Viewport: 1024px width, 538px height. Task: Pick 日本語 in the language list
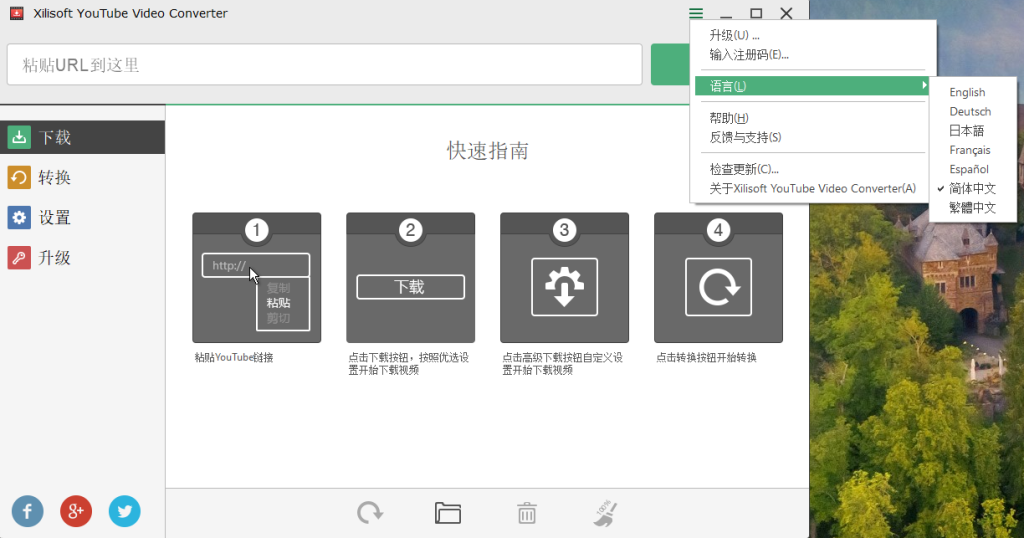[966, 130]
